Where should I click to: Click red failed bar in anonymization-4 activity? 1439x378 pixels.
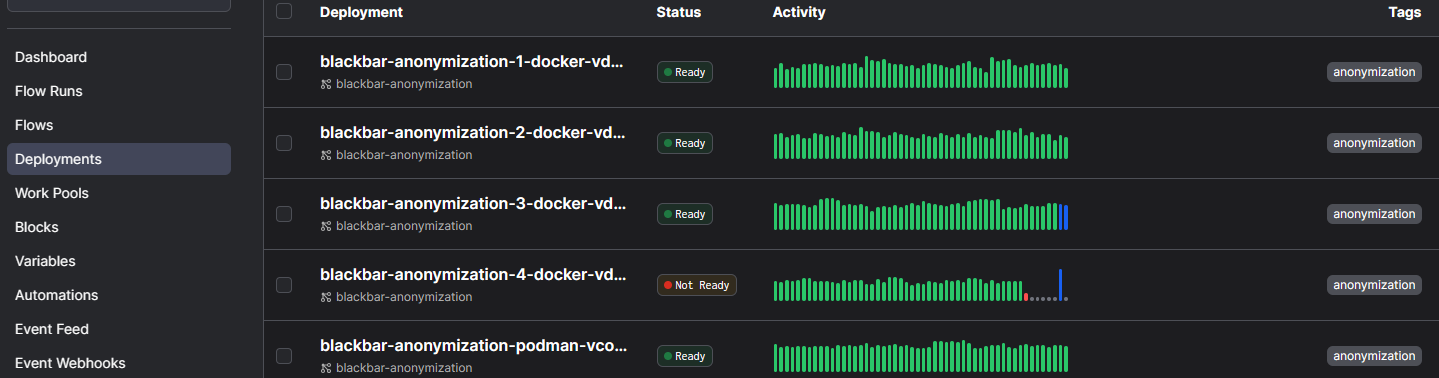tap(1026, 297)
